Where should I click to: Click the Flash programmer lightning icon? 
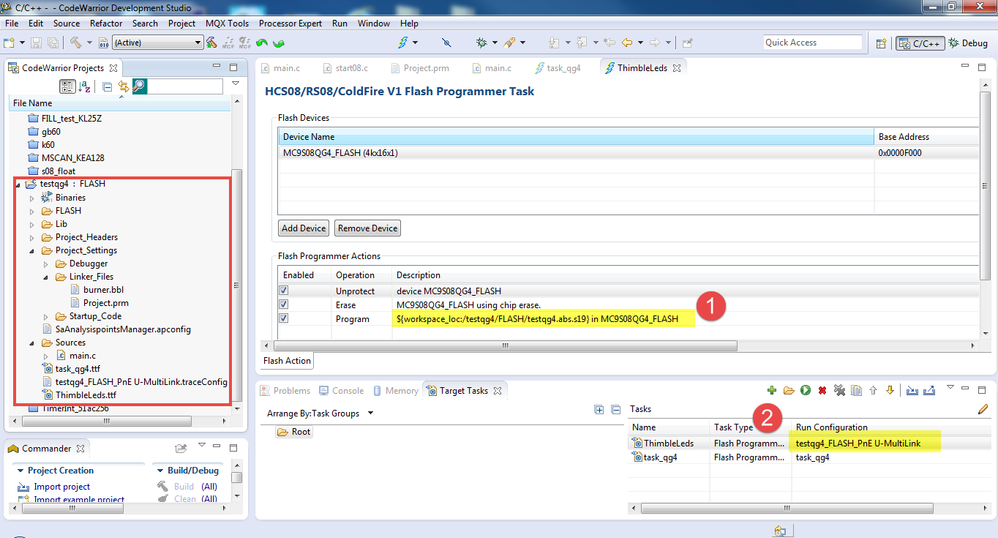[x=402, y=43]
